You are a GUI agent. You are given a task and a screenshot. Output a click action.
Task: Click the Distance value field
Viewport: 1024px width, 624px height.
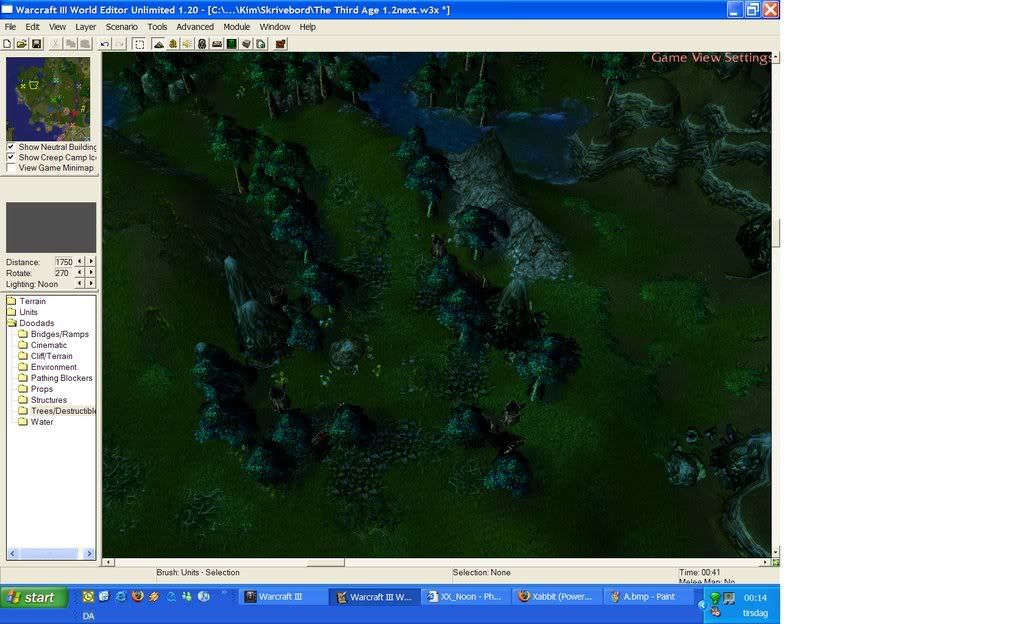[64, 262]
